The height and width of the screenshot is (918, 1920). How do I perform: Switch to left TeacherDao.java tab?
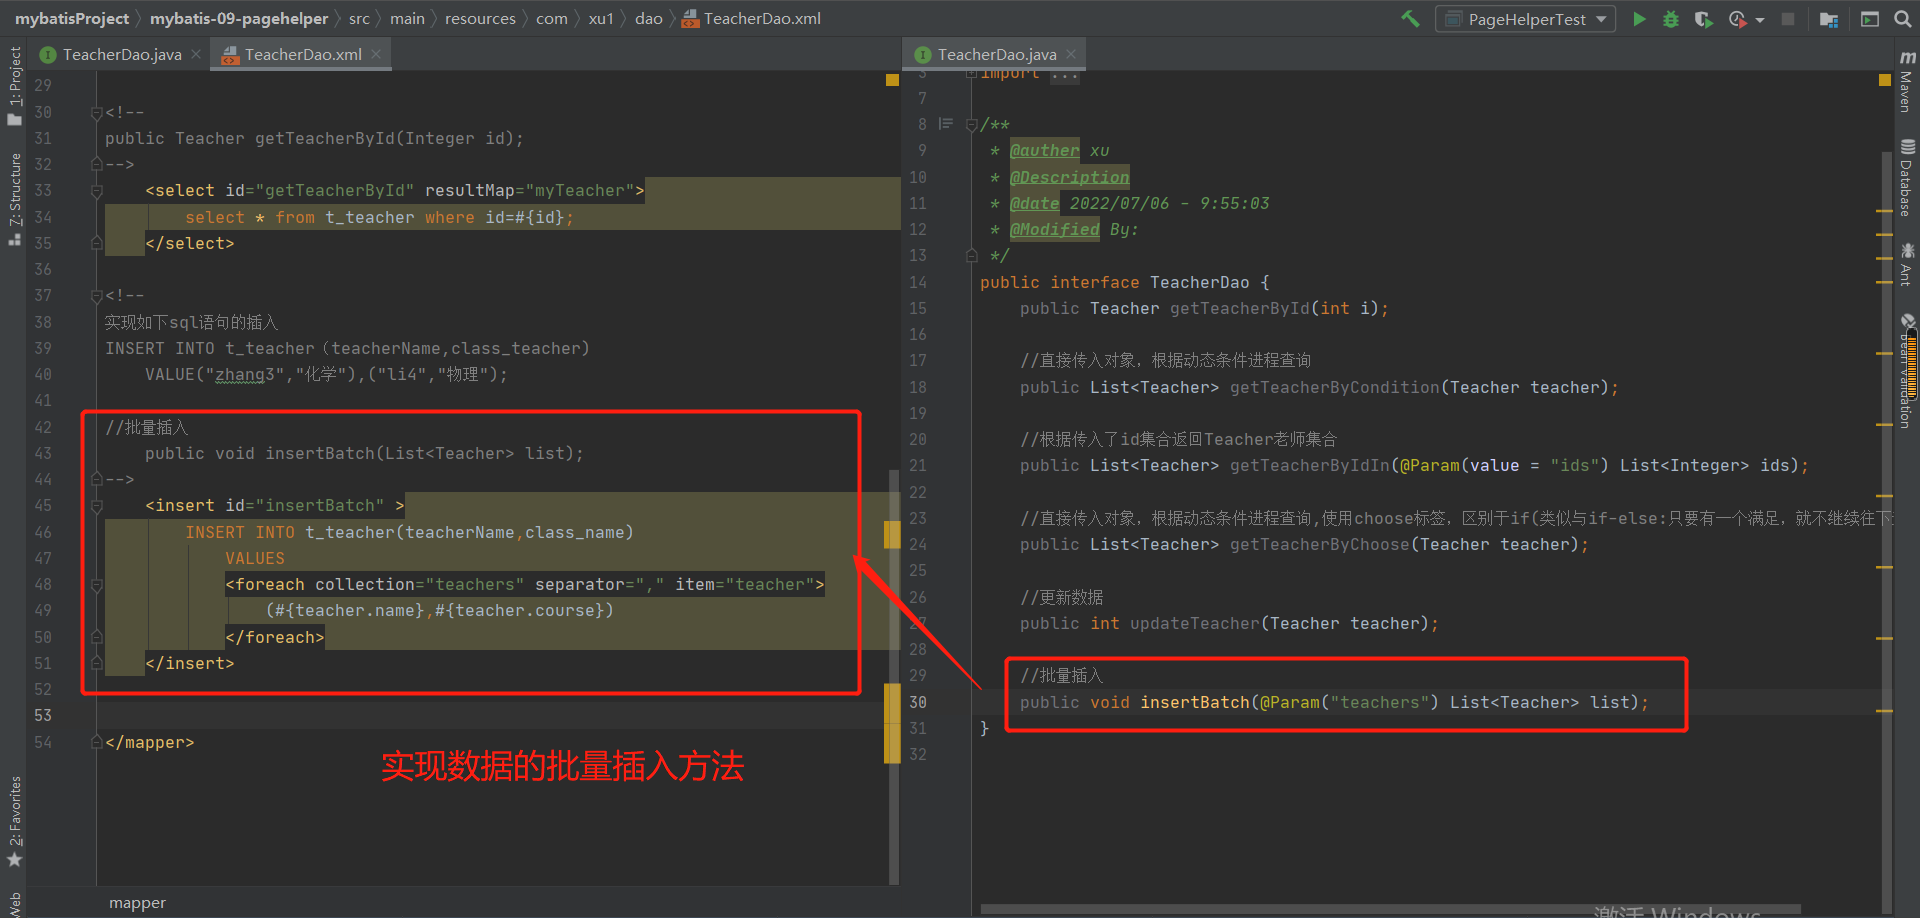pos(122,55)
